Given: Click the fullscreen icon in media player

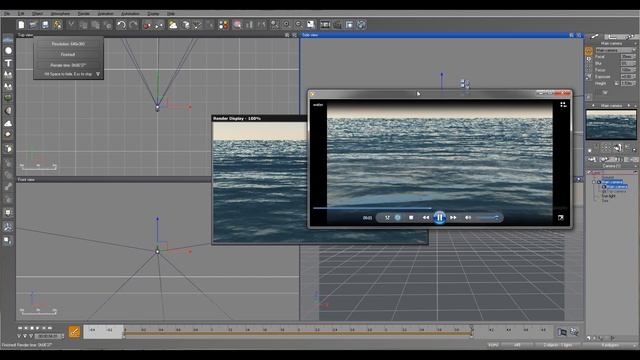Looking at the screenshot, I should (561, 218).
